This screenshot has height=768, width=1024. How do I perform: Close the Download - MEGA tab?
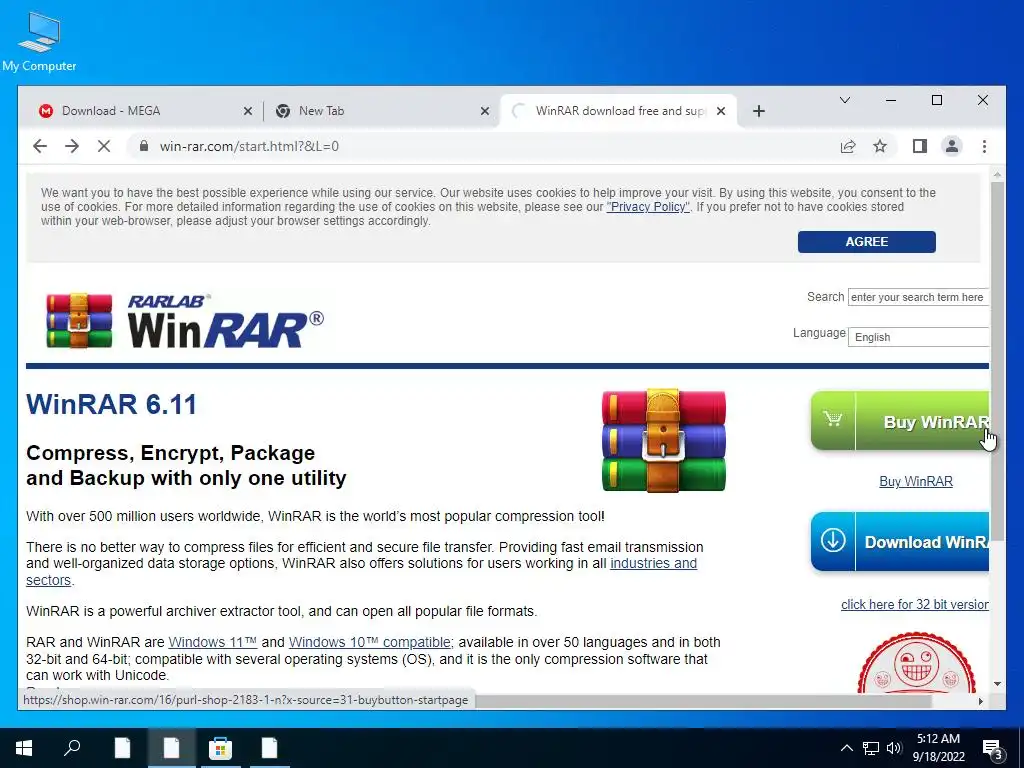(248, 111)
